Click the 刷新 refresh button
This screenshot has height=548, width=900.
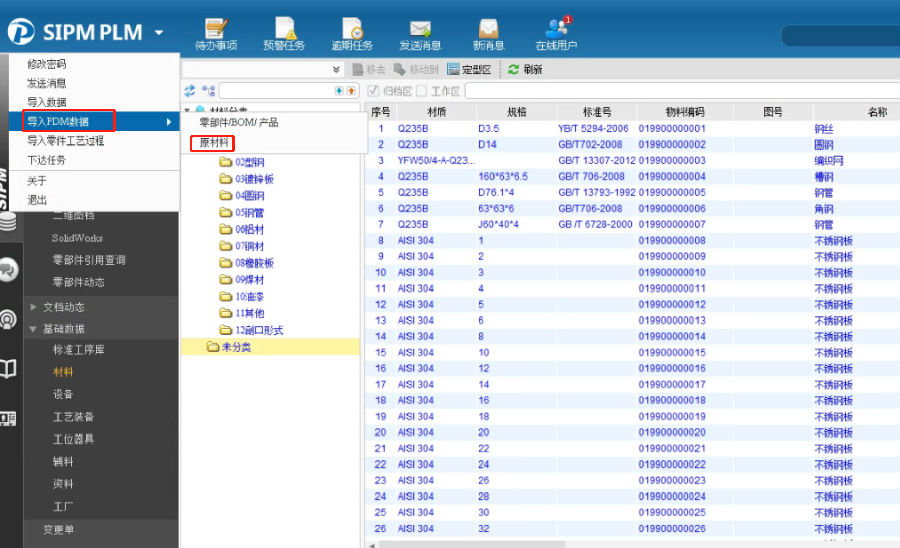coord(525,70)
